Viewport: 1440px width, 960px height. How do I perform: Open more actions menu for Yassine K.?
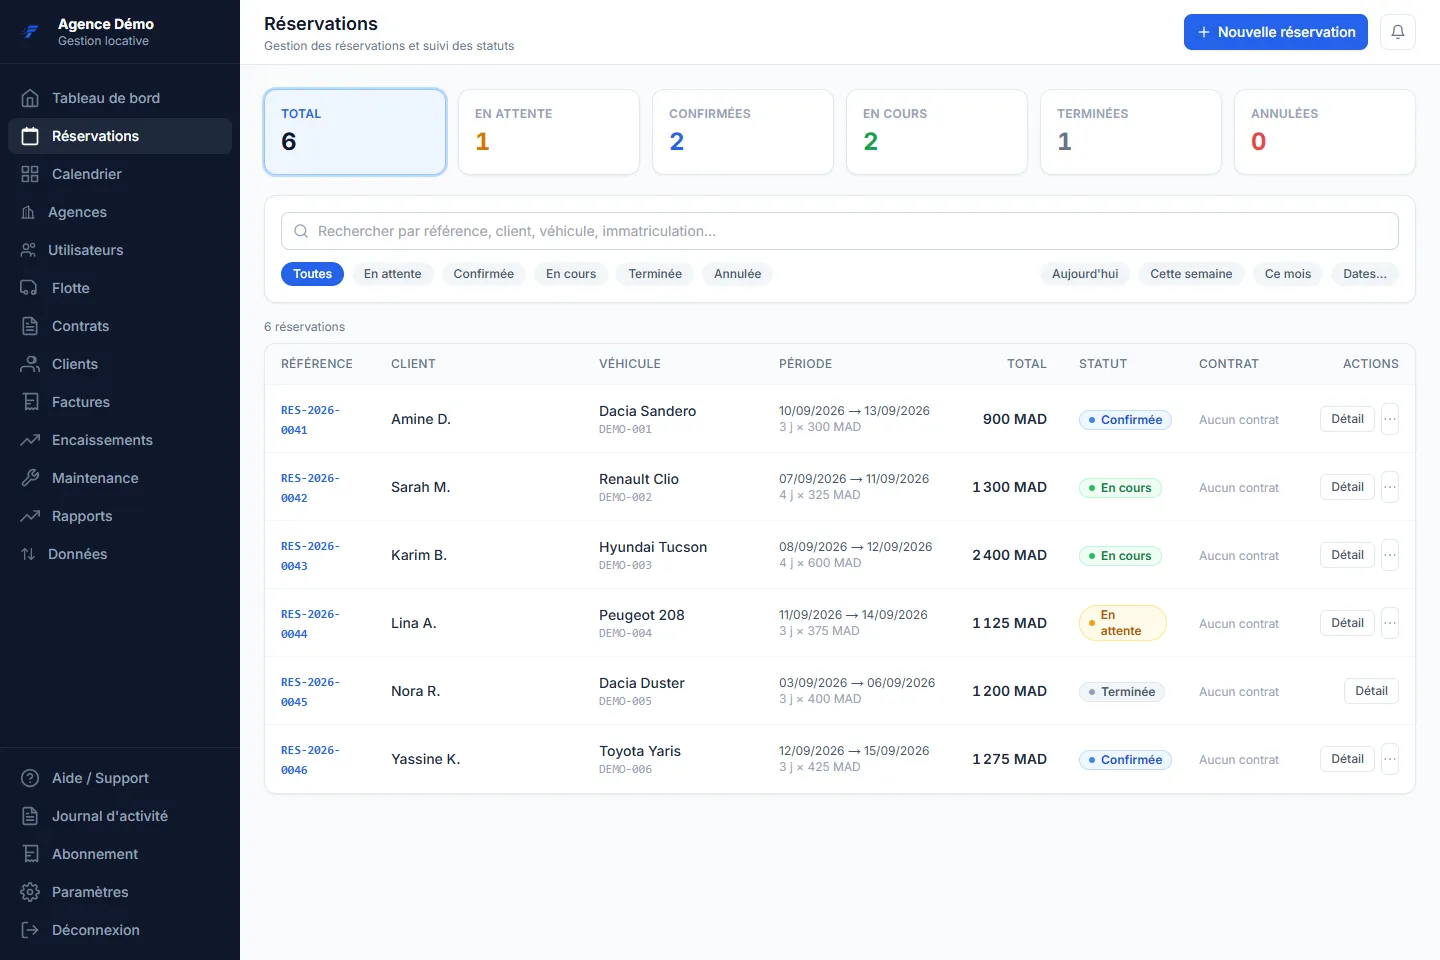pos(1390,759)
